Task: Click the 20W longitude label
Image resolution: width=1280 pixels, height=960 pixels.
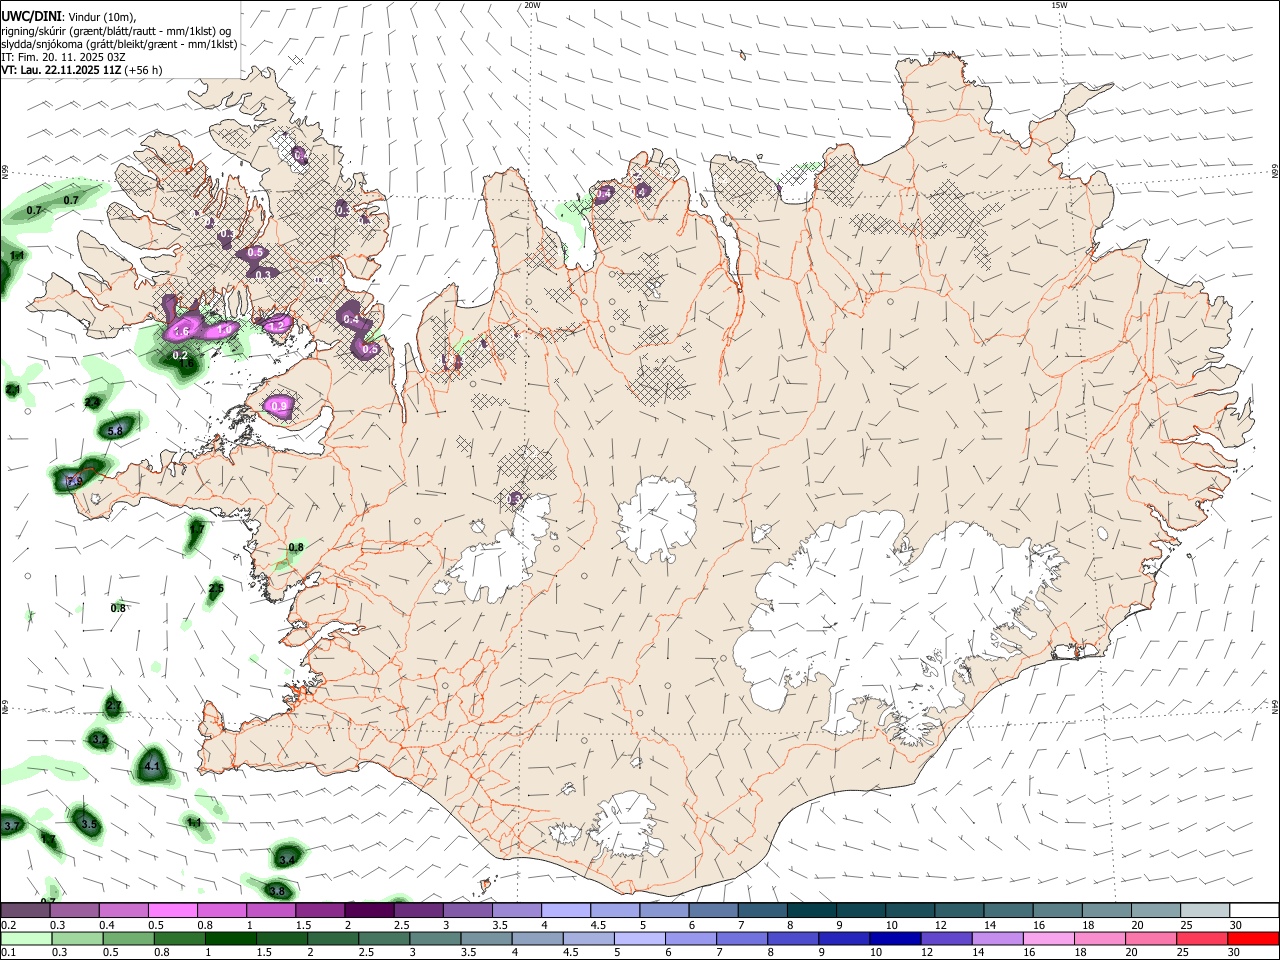Action: pos(532,5)
